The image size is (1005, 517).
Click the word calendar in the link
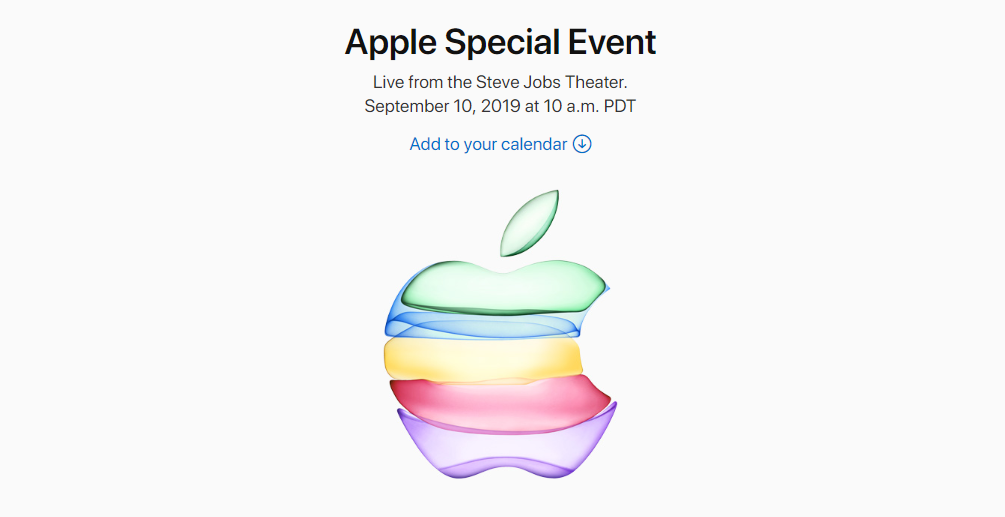[534, 144]
